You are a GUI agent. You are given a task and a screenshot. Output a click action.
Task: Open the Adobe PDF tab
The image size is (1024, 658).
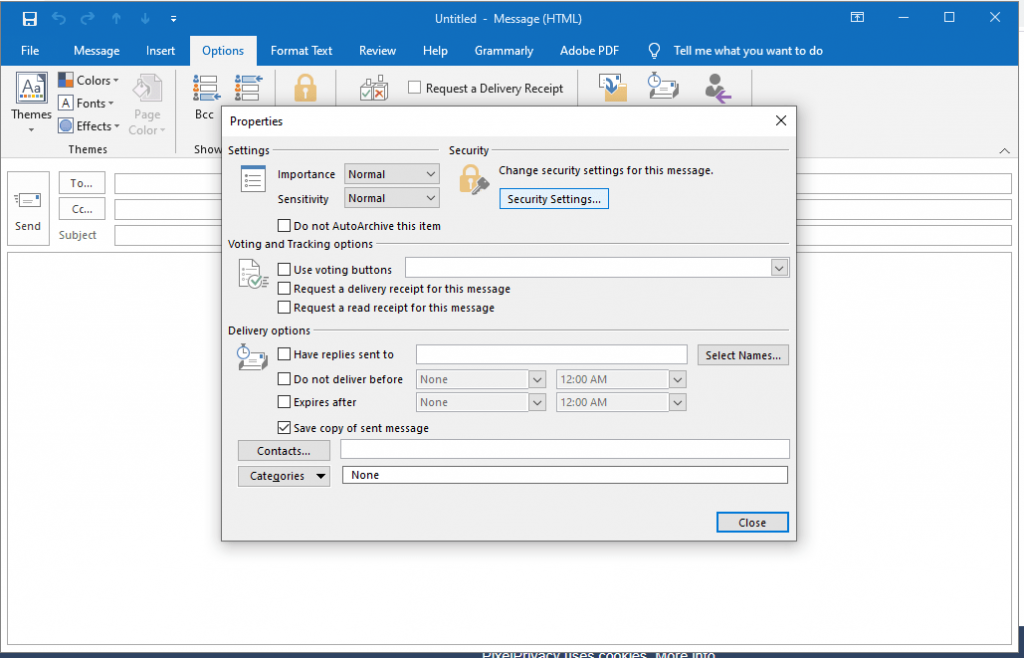click(589, 50)
